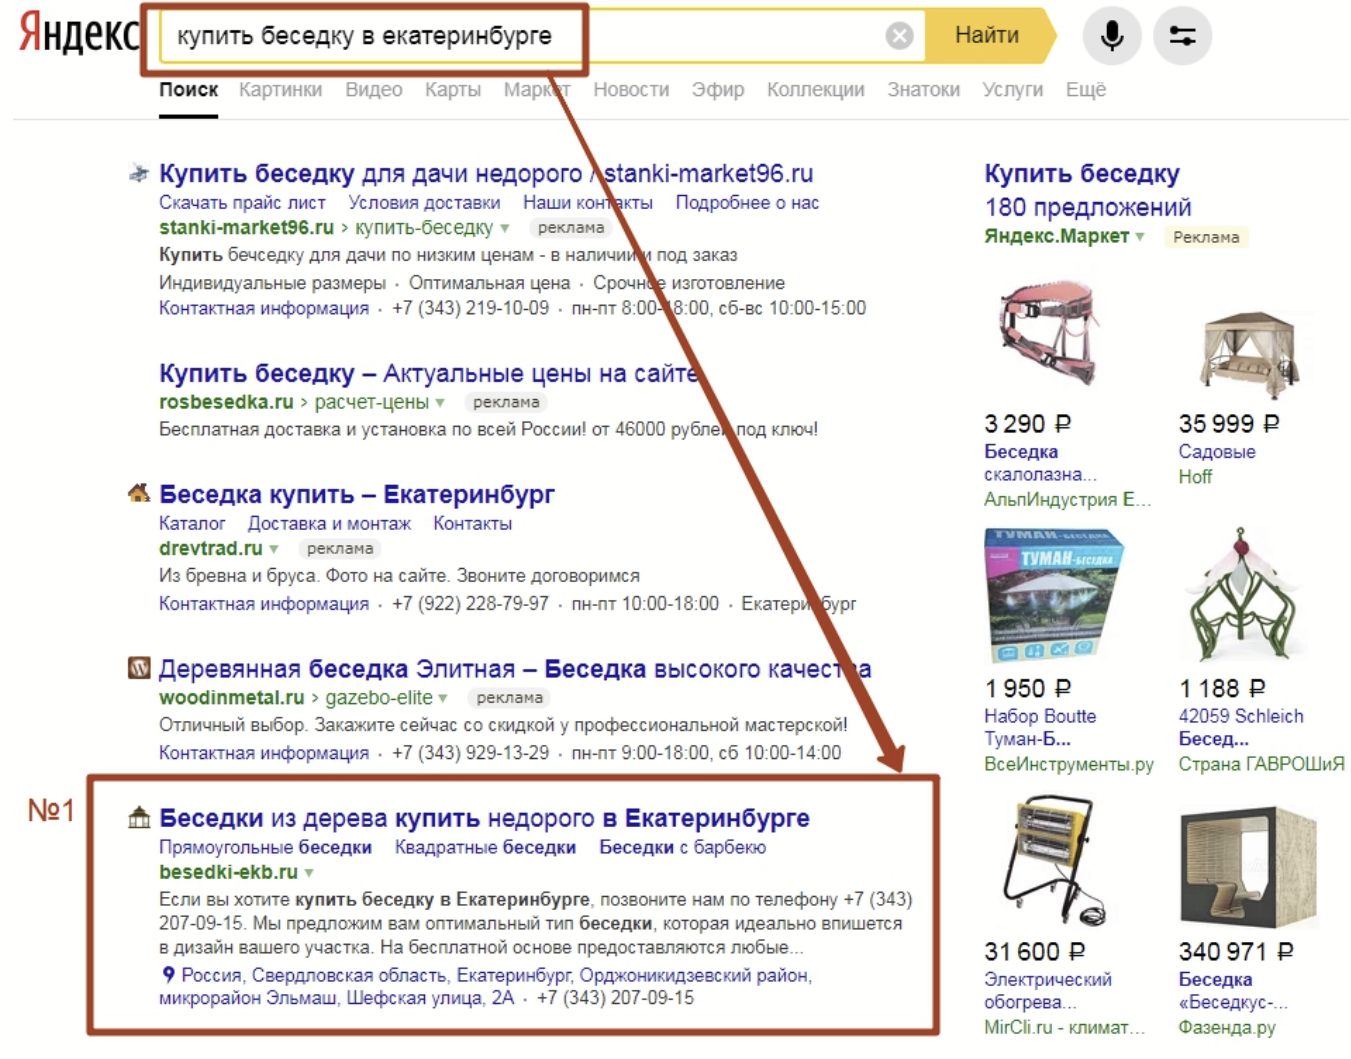Open the Услуги tab
1351x1059 pixels.
[1013, 90]
